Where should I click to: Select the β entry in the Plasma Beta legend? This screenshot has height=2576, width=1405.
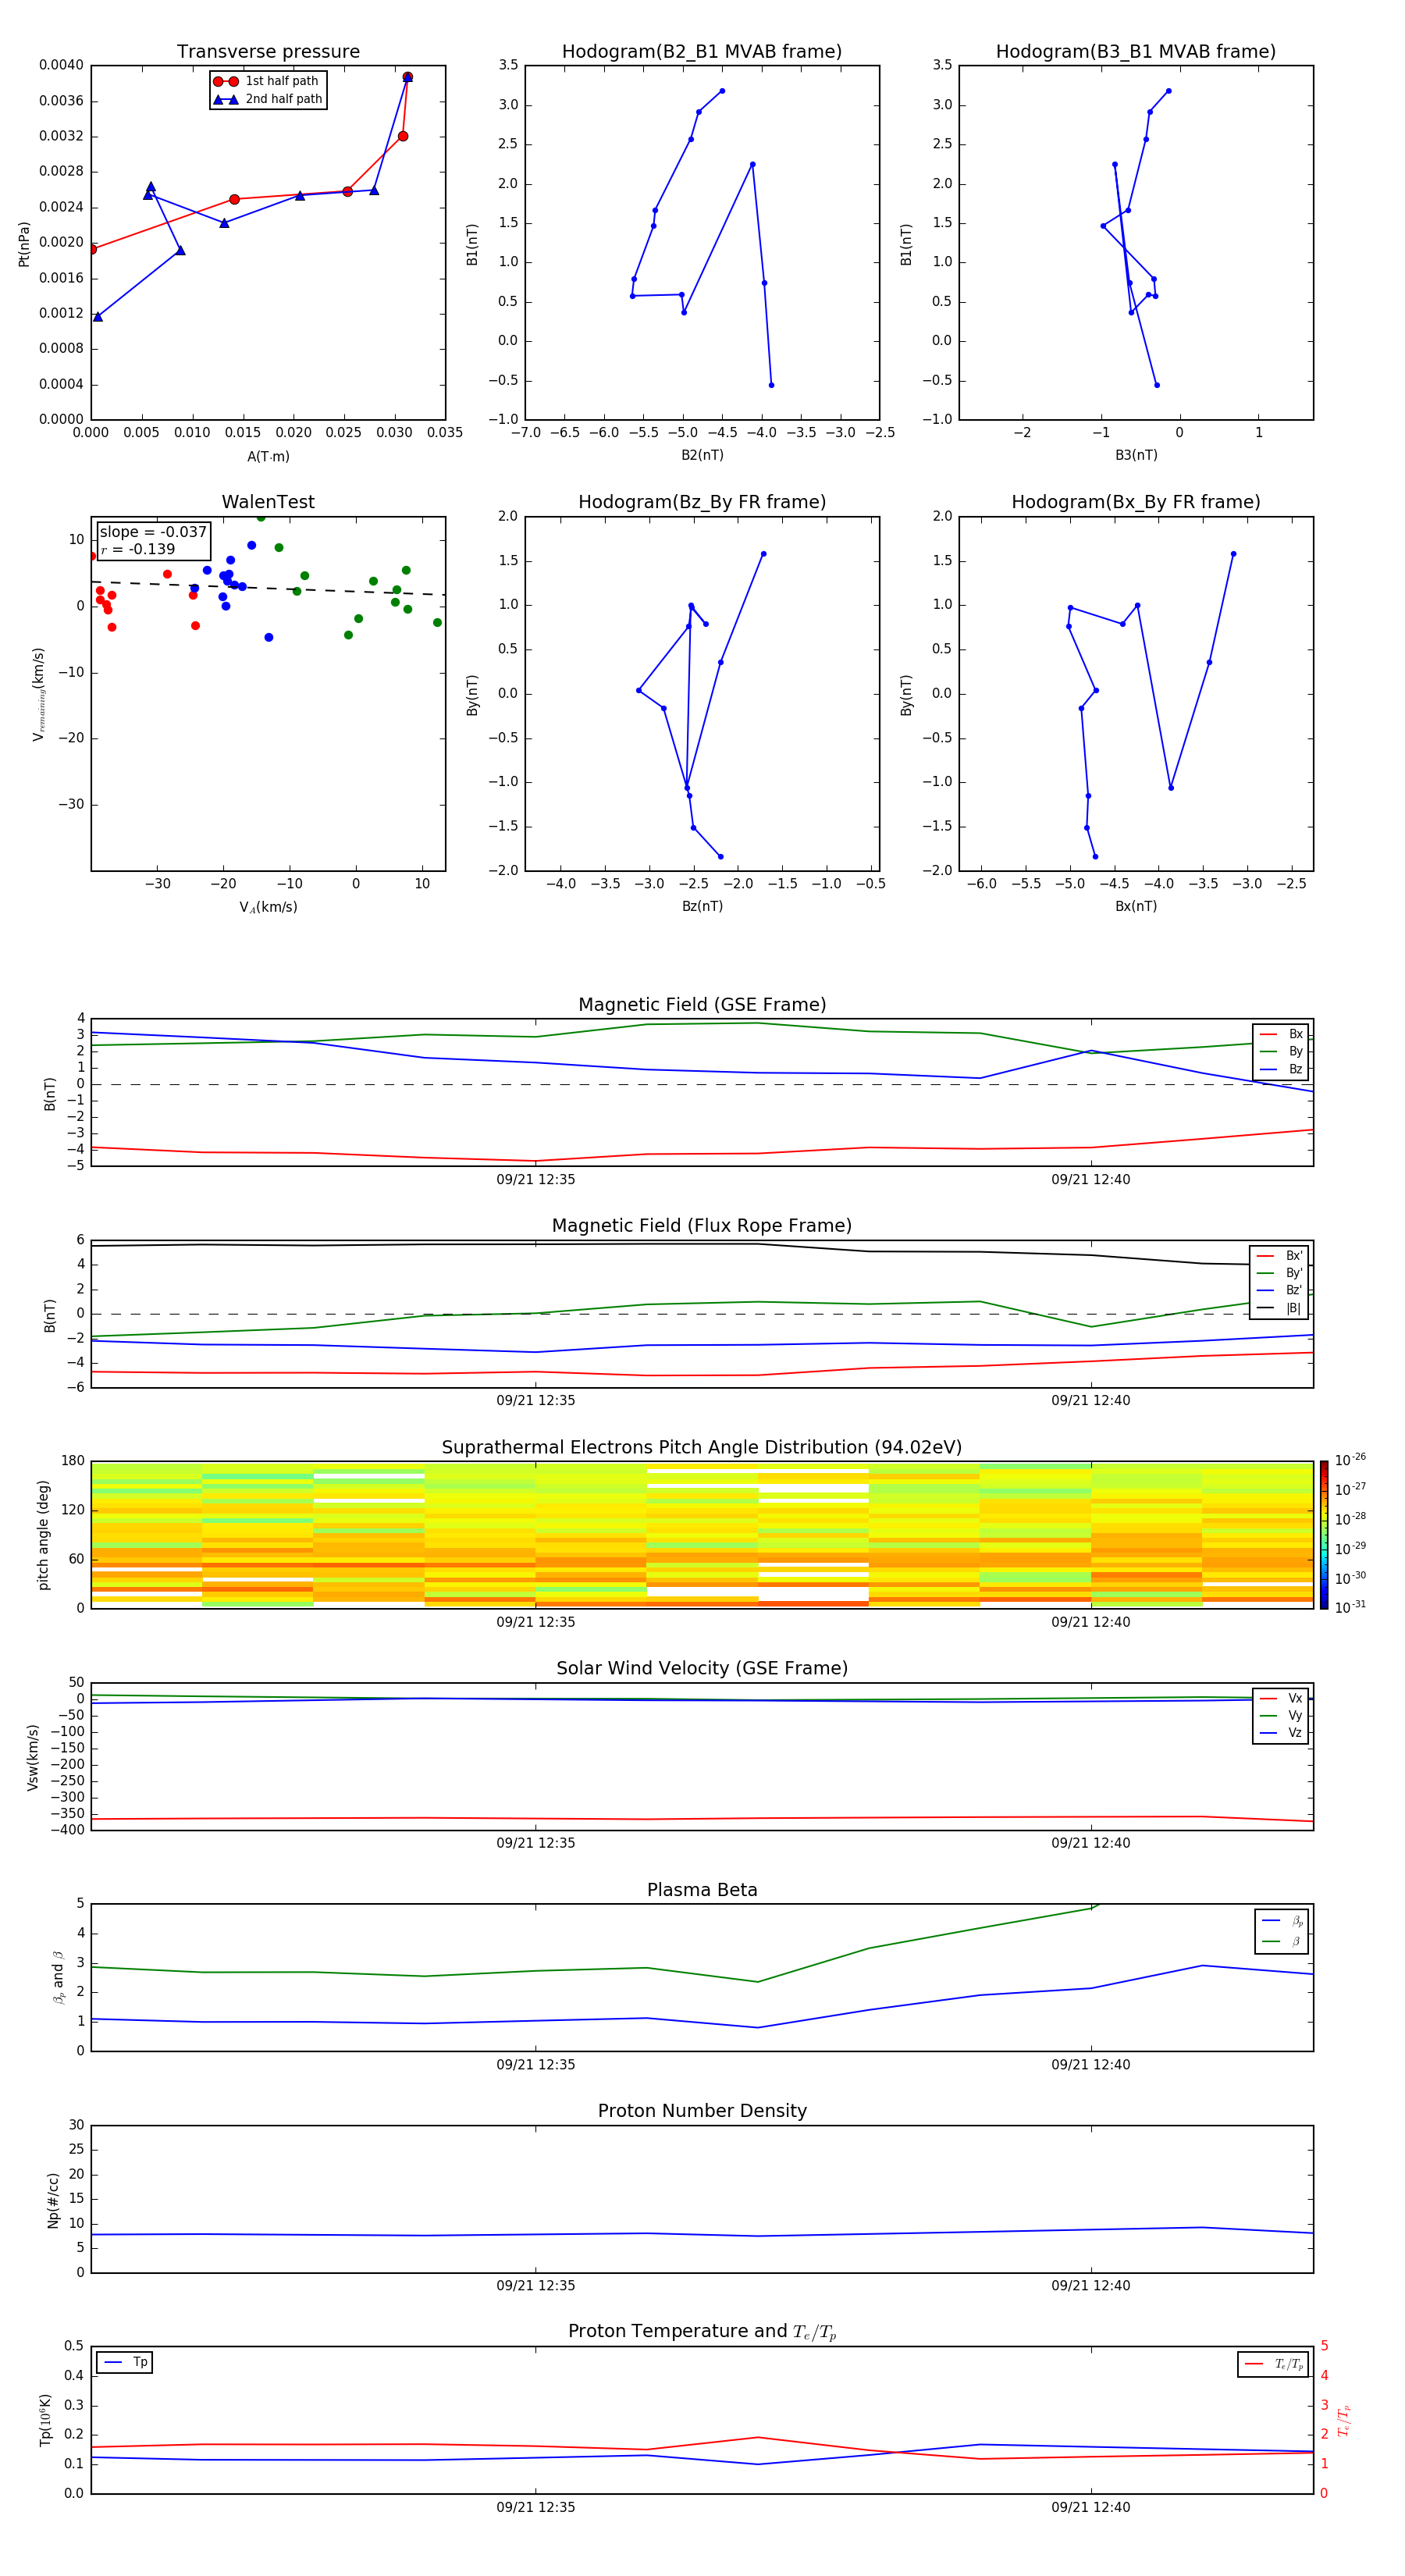1282,1941
